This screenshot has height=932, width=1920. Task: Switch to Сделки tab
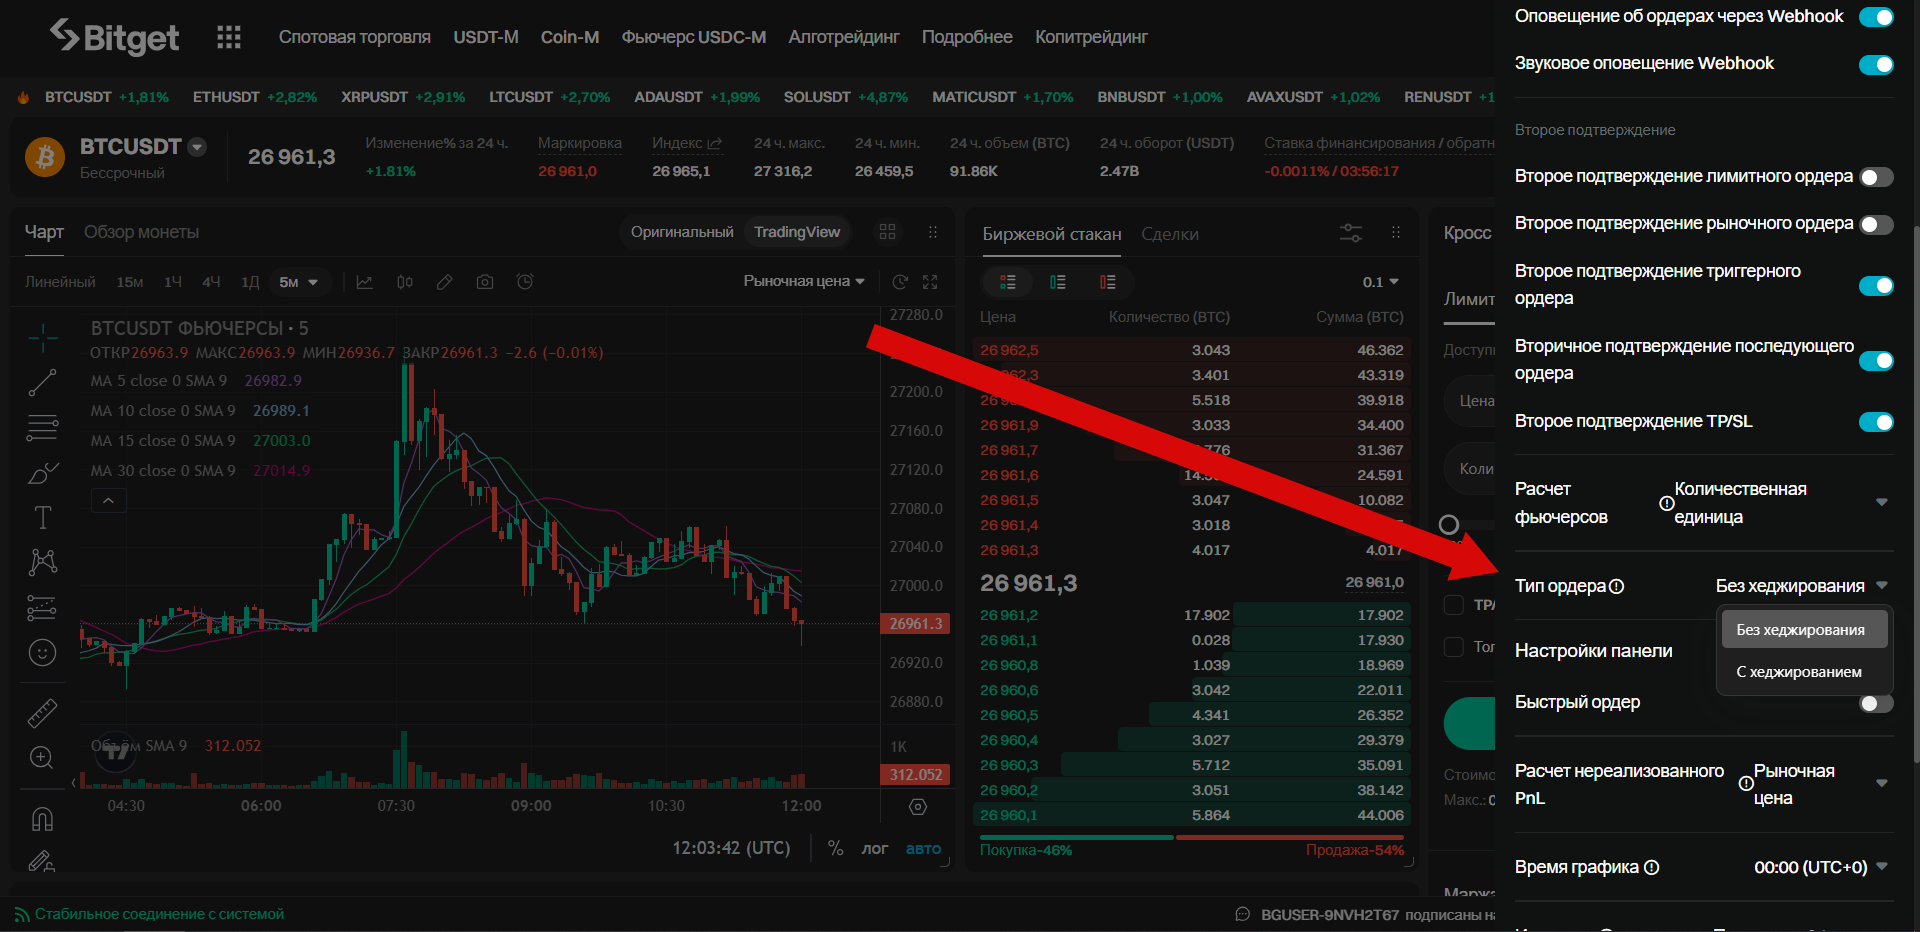tap(1170, 234)
